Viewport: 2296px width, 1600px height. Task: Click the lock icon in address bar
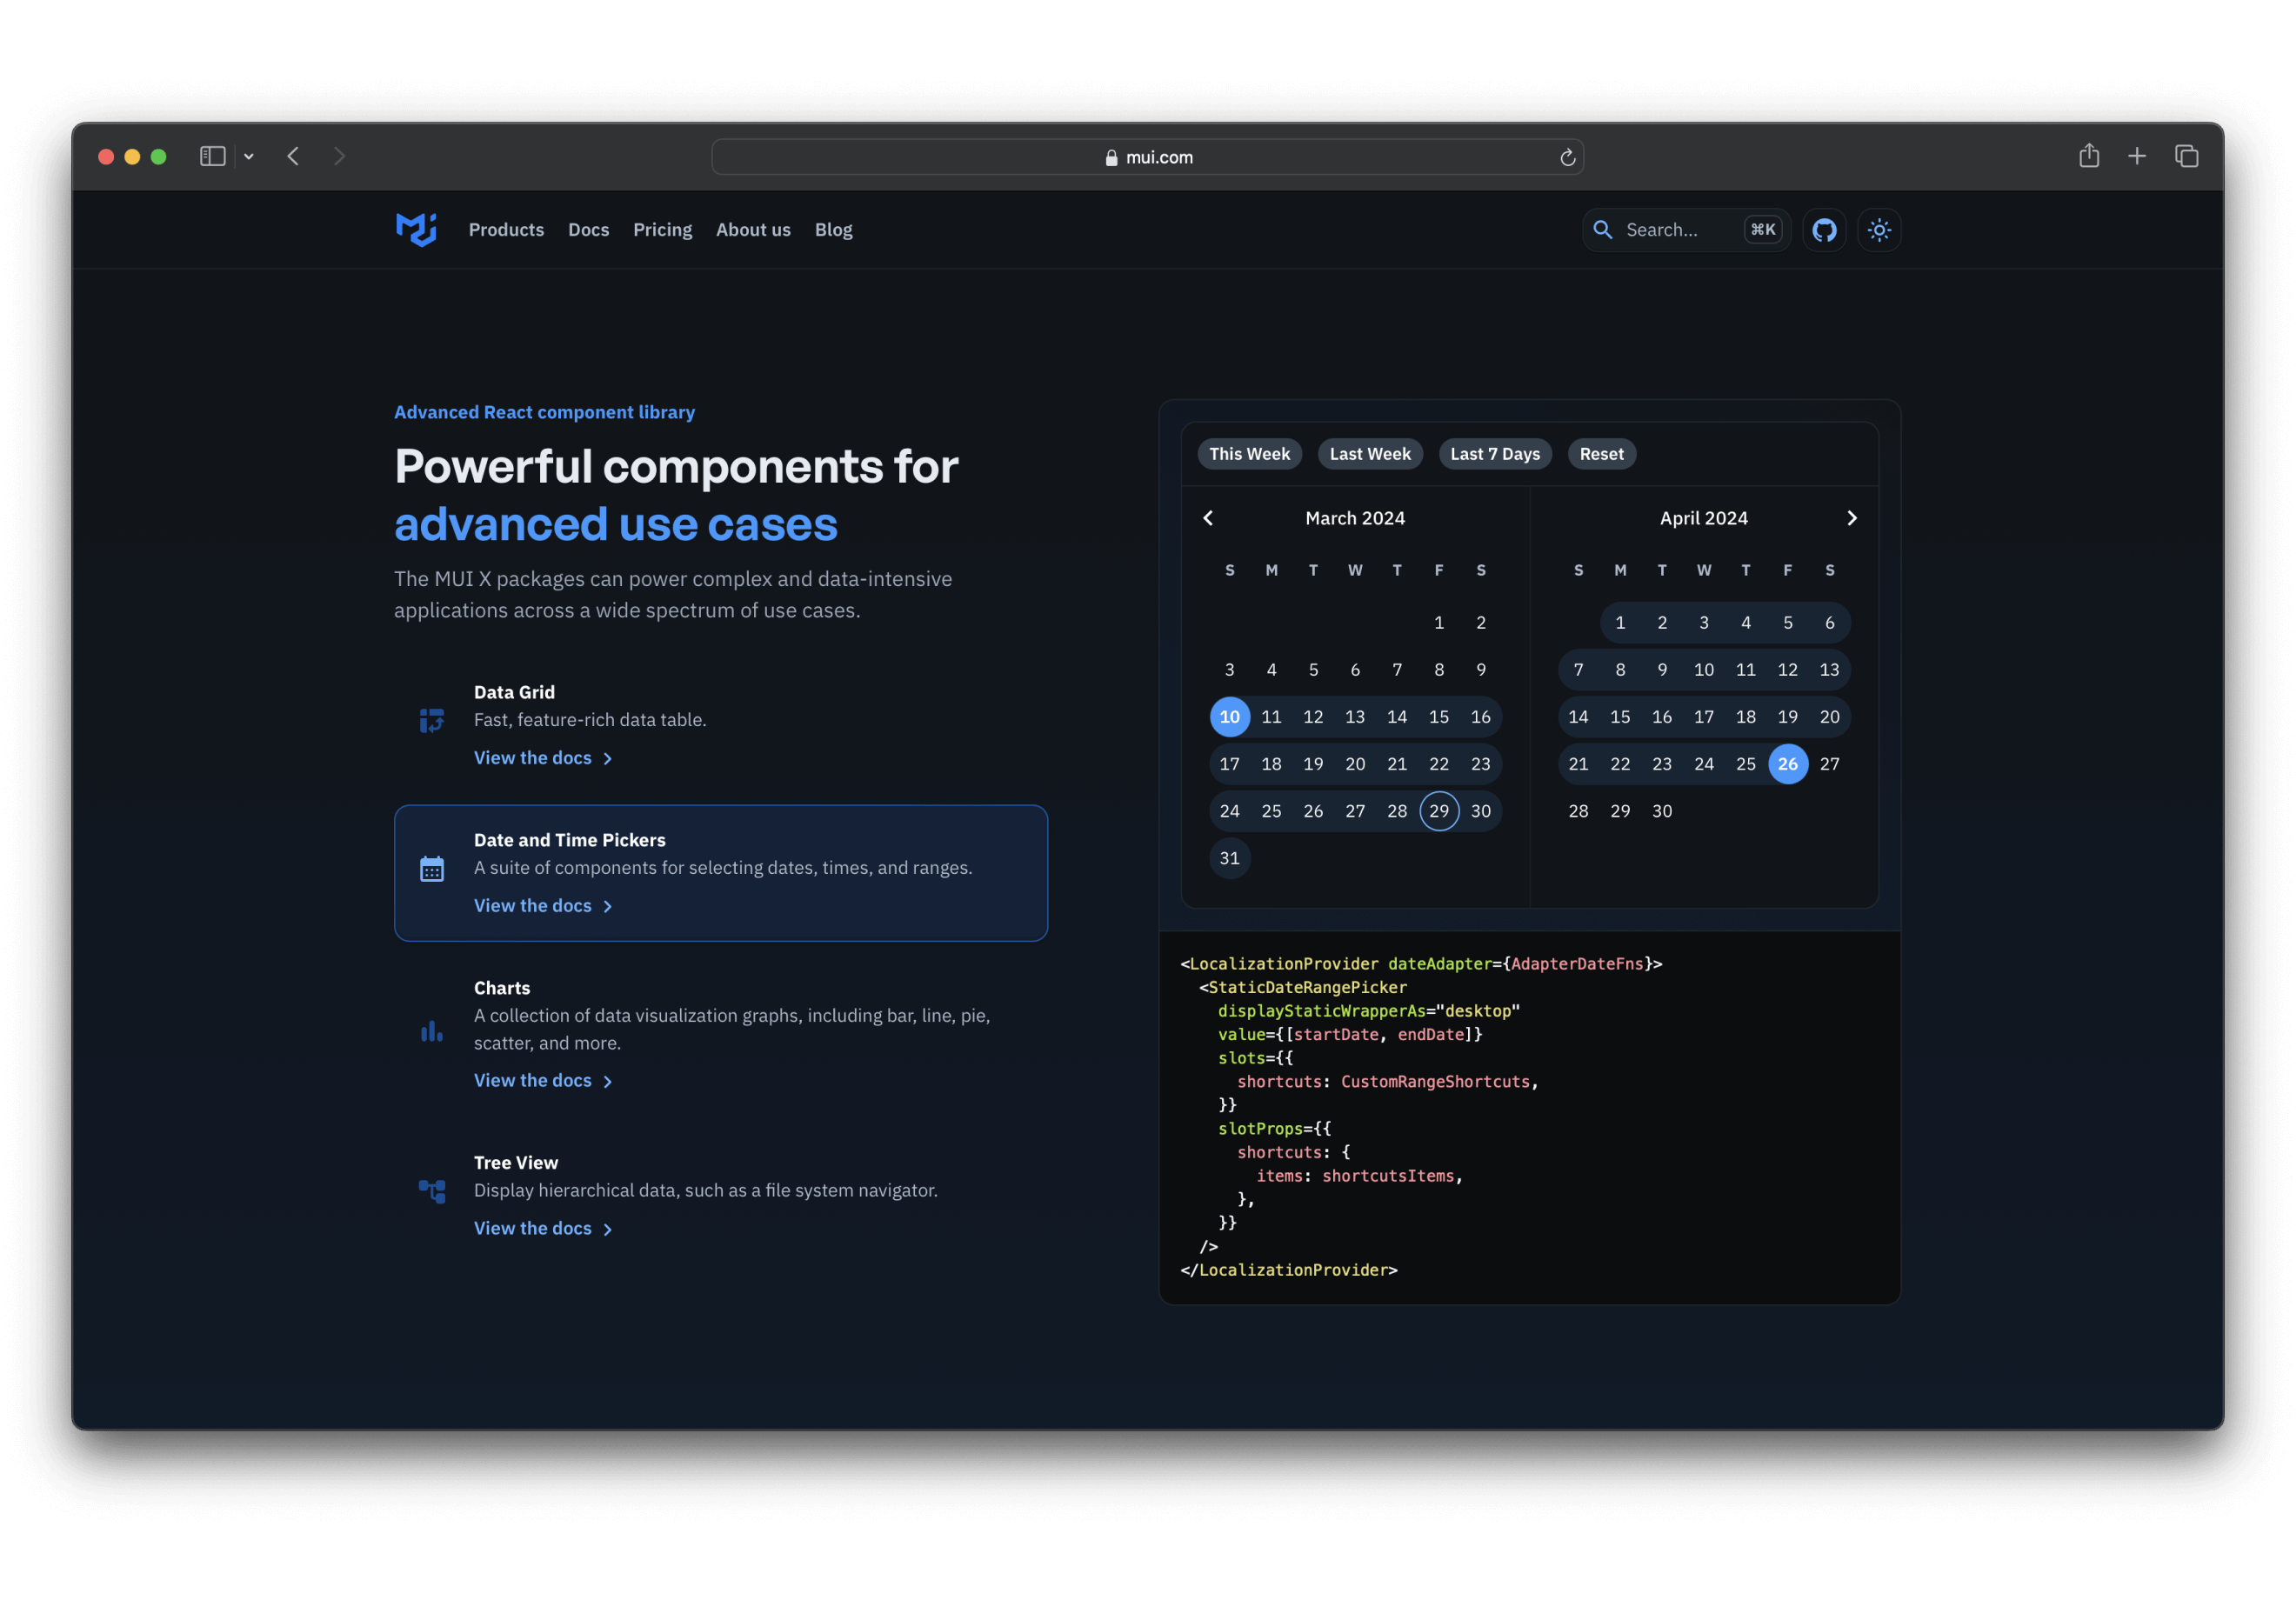(1111, 157)
